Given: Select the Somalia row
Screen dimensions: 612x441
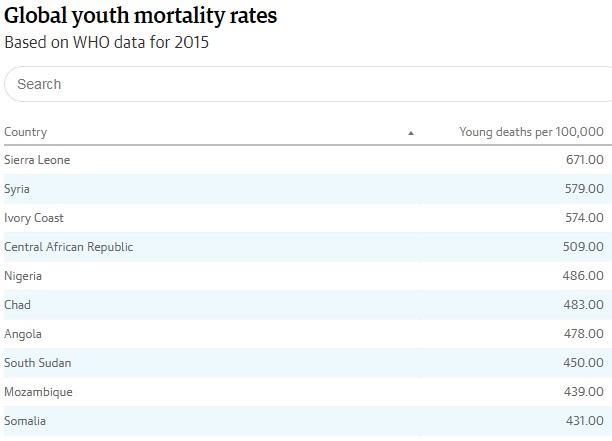Looking at the screenshot, I should (x=25, y=421).
